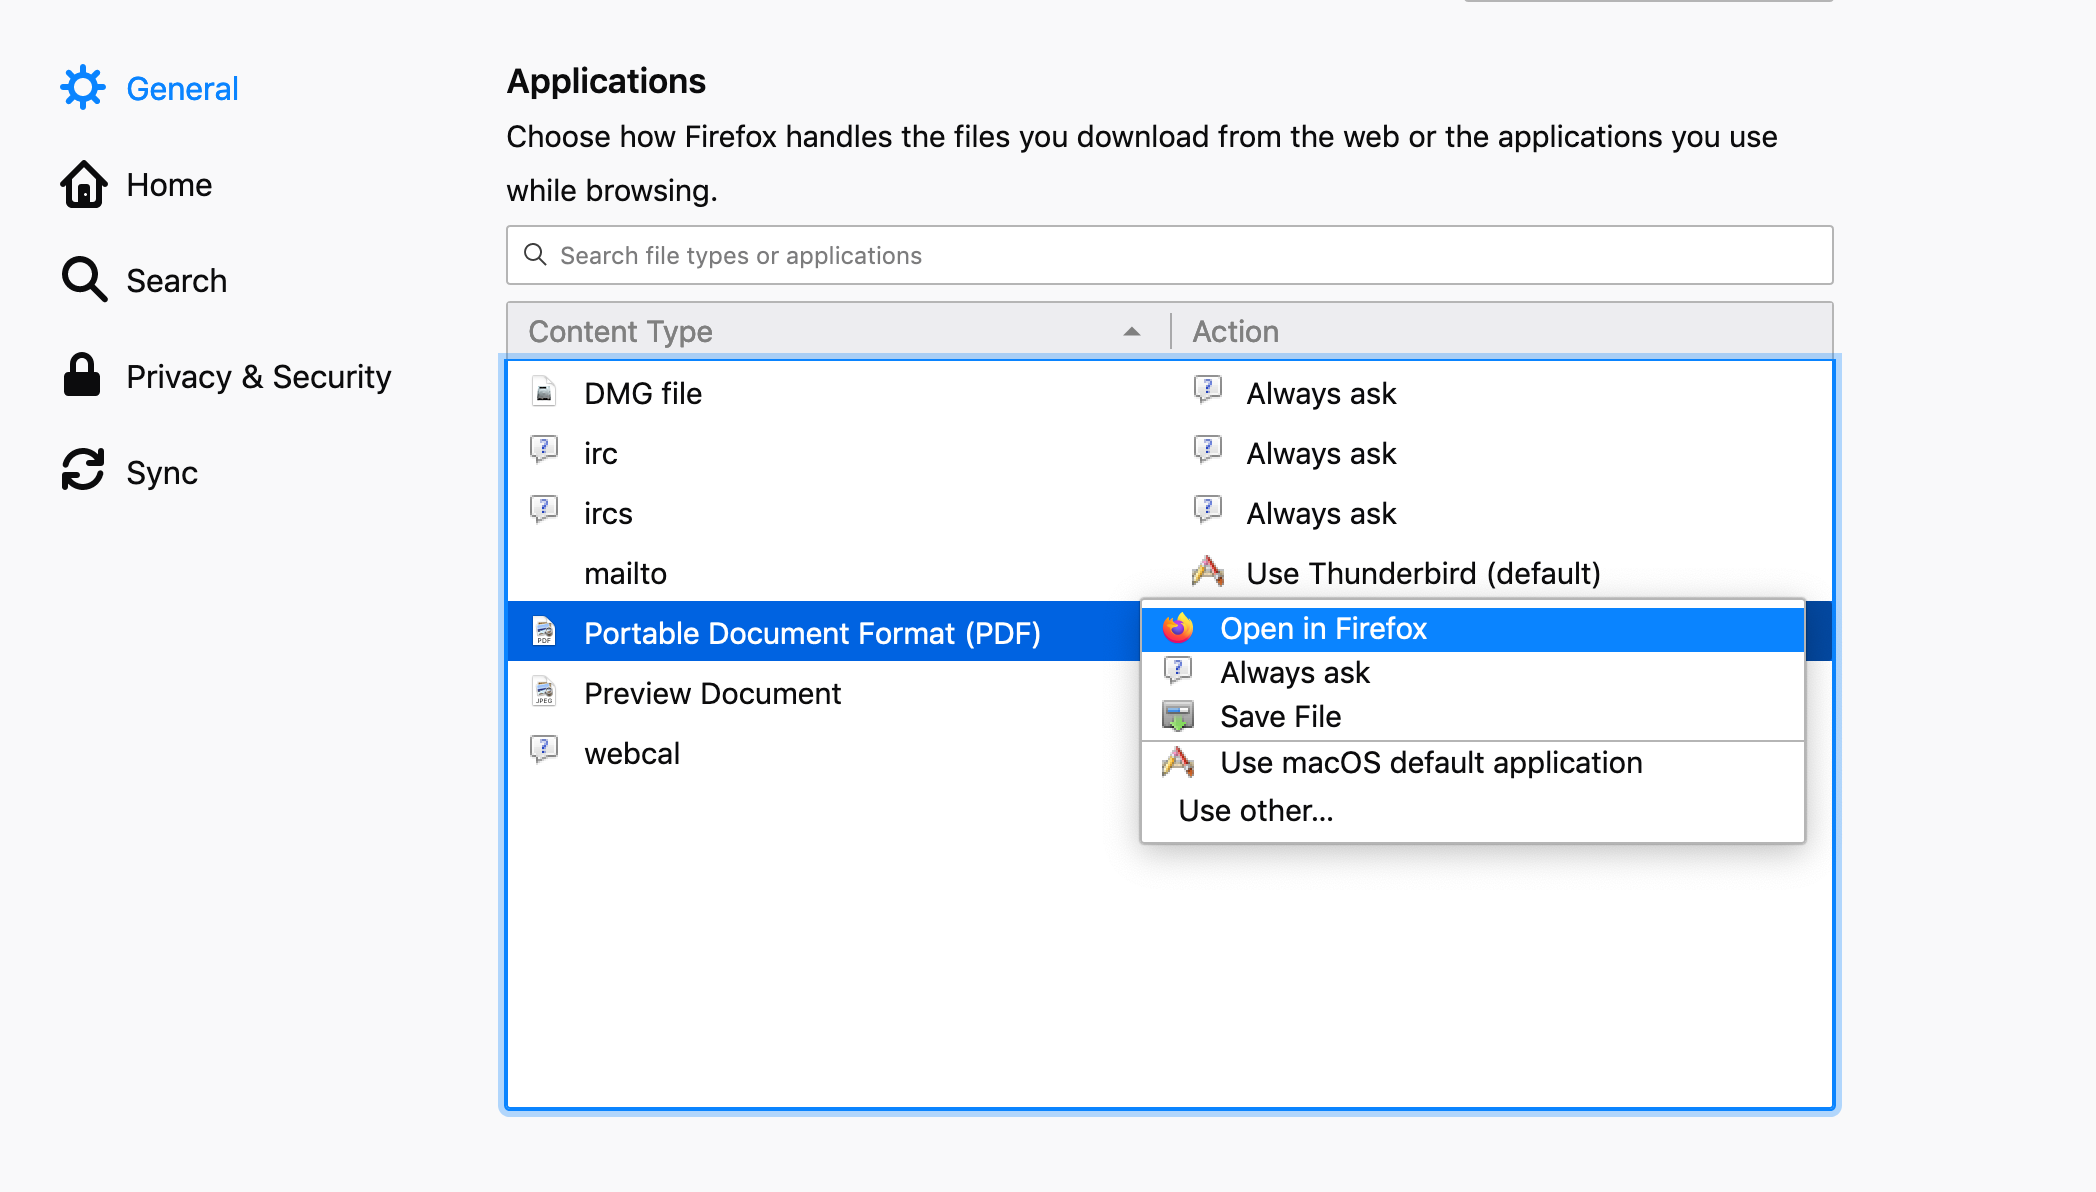This screenshot has height=1192, width=2096.
Task: Click the Home house icon
Action: click(83, 184)
